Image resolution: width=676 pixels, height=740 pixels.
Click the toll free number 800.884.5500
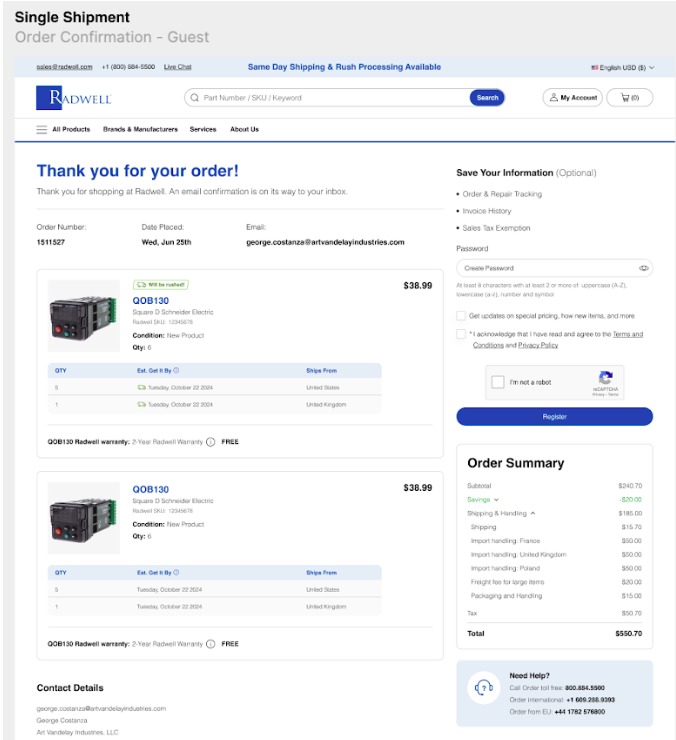584,688
